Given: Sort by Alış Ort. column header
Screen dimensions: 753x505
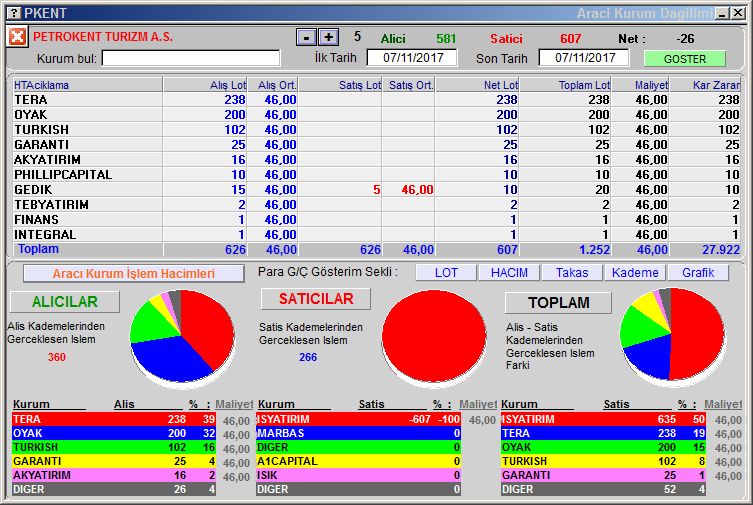Looking at the screenshot, I should [x=273, y=85].
